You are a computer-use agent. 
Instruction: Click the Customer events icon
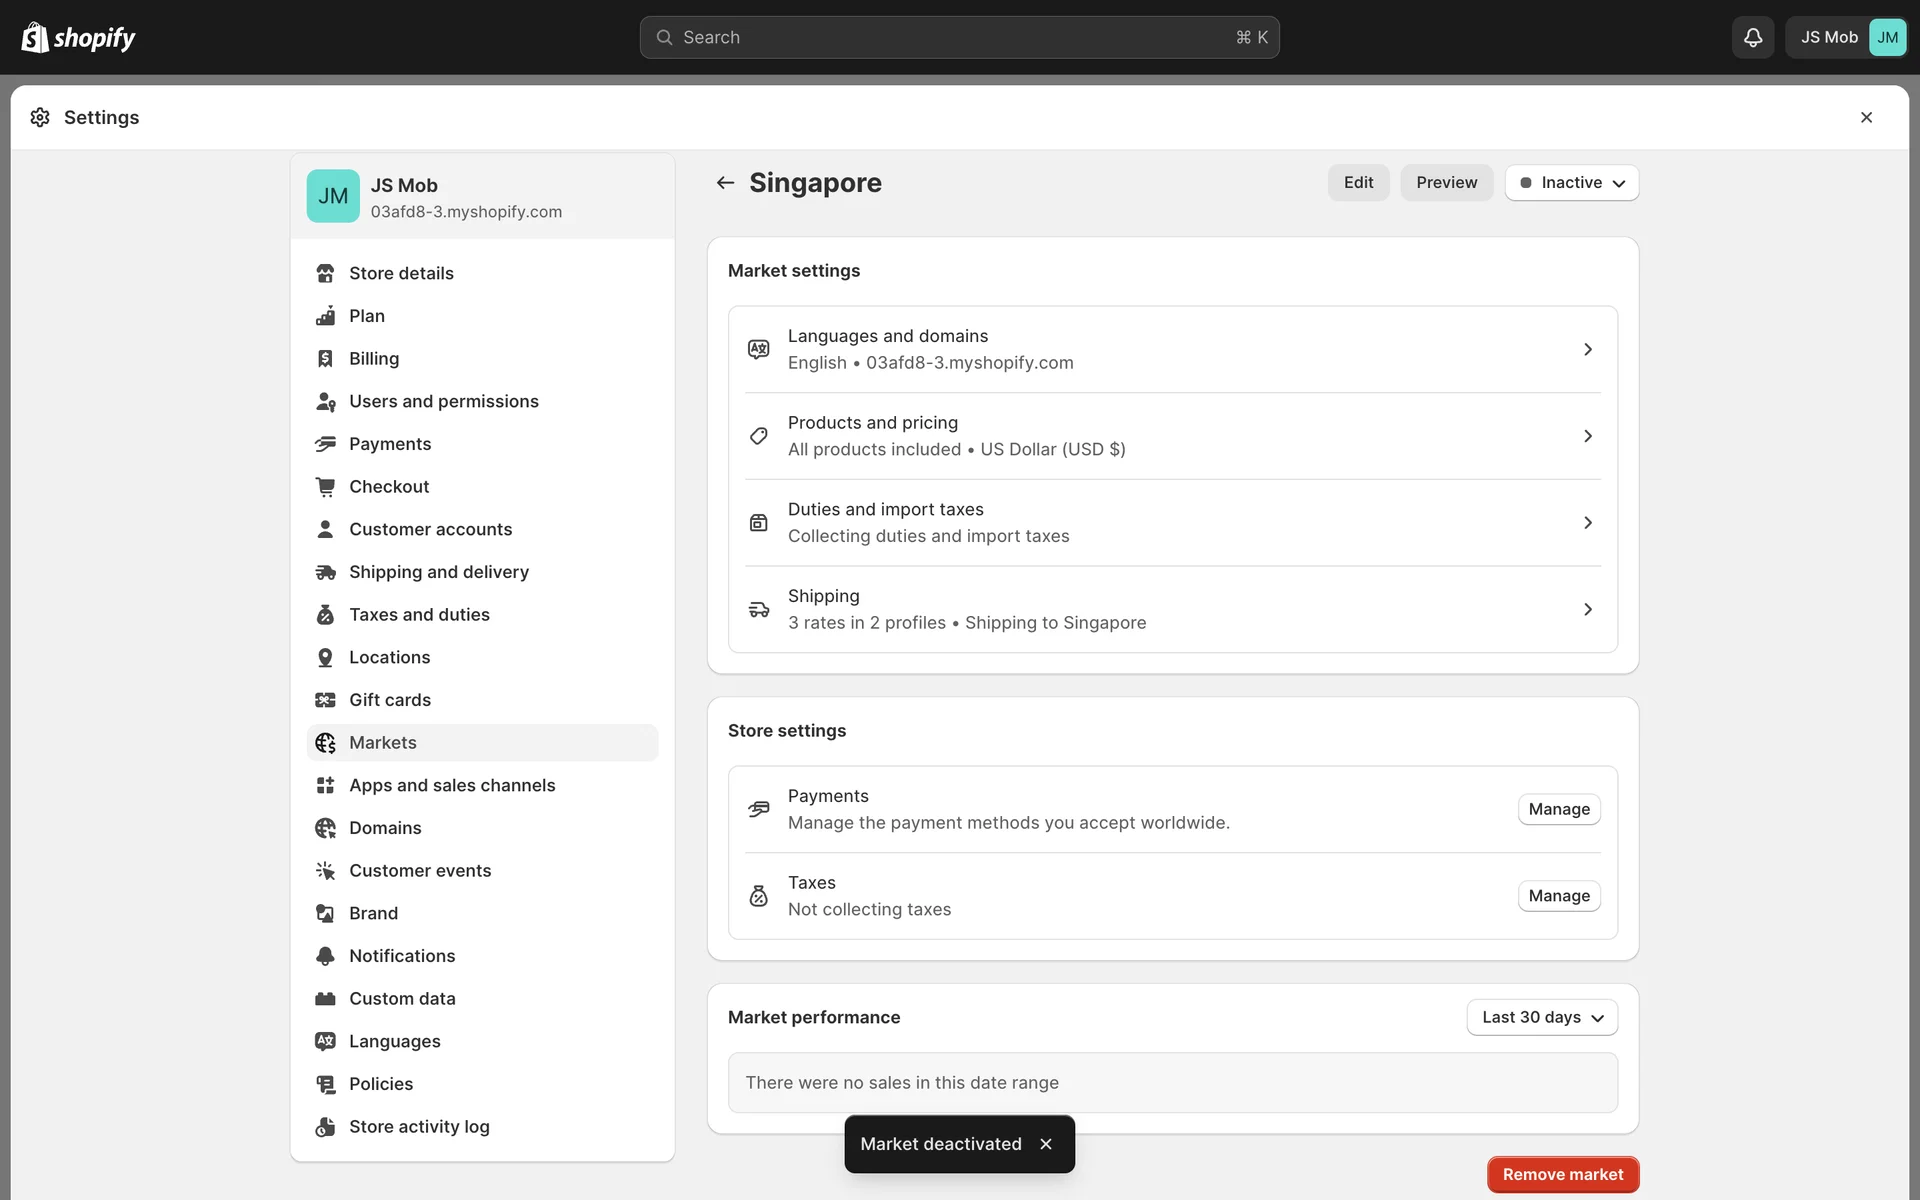tap(325, 870)
